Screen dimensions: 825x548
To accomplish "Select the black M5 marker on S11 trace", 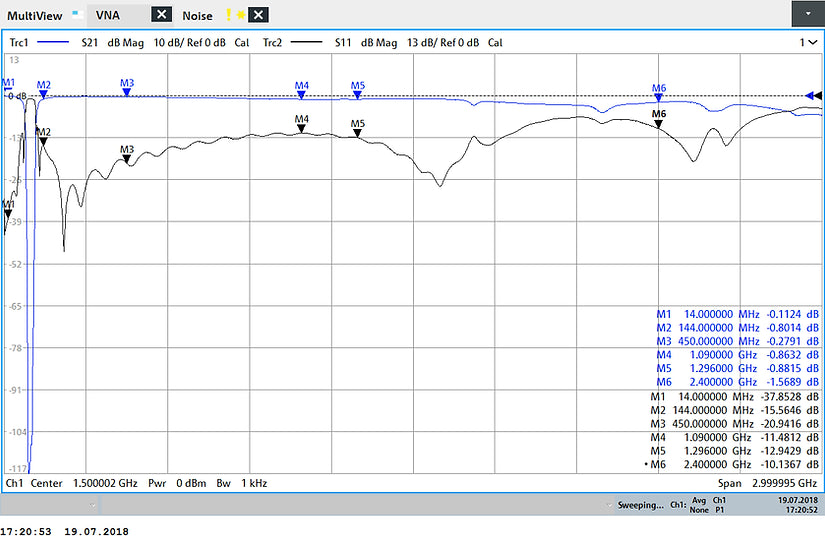I will click(x=358, y=133).
